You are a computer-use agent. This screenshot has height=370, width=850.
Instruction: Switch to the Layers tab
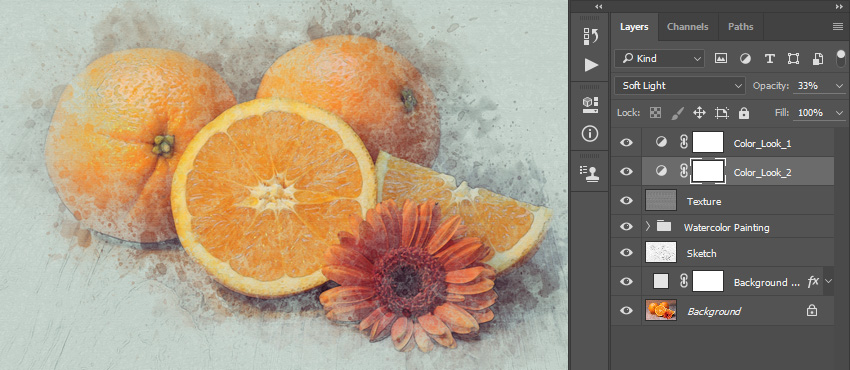pyautogui.click(x=634, y=27)
